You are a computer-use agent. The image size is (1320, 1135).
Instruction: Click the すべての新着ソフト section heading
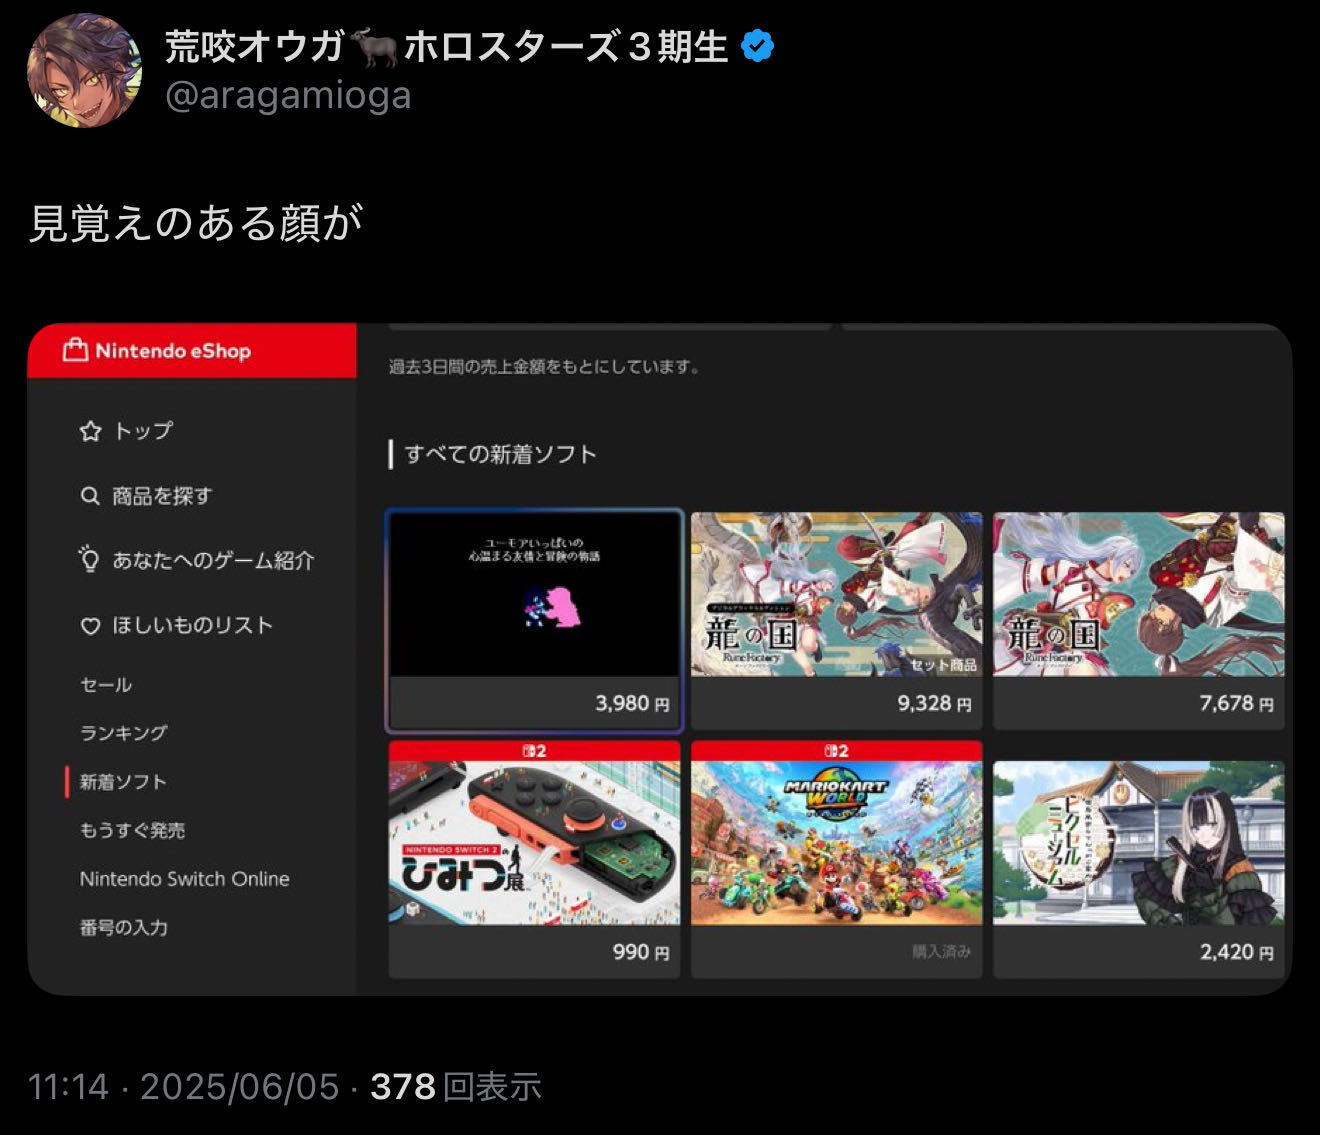click(500, 455)
